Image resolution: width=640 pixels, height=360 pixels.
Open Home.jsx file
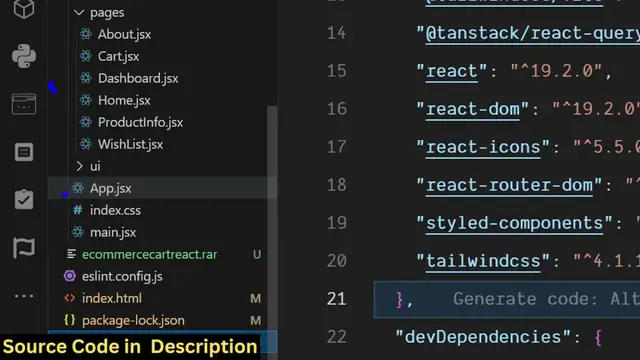(124, 100)
